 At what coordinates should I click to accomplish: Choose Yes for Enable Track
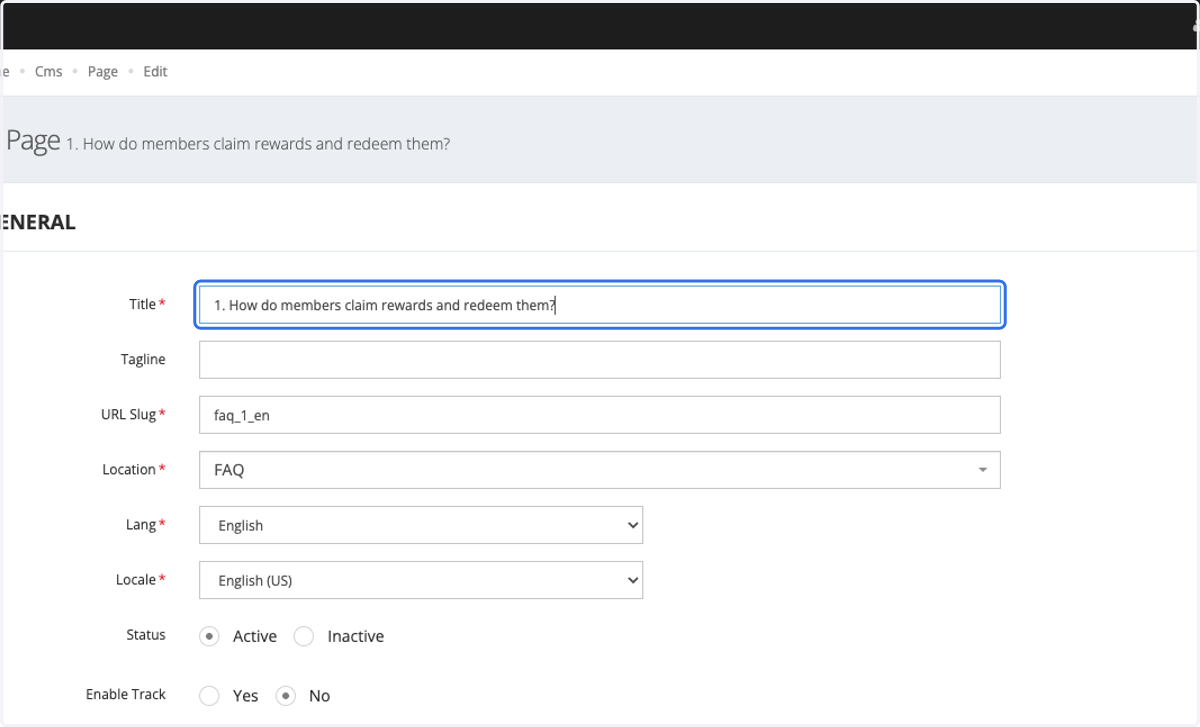pyautogui.click(x=209, y=696)
